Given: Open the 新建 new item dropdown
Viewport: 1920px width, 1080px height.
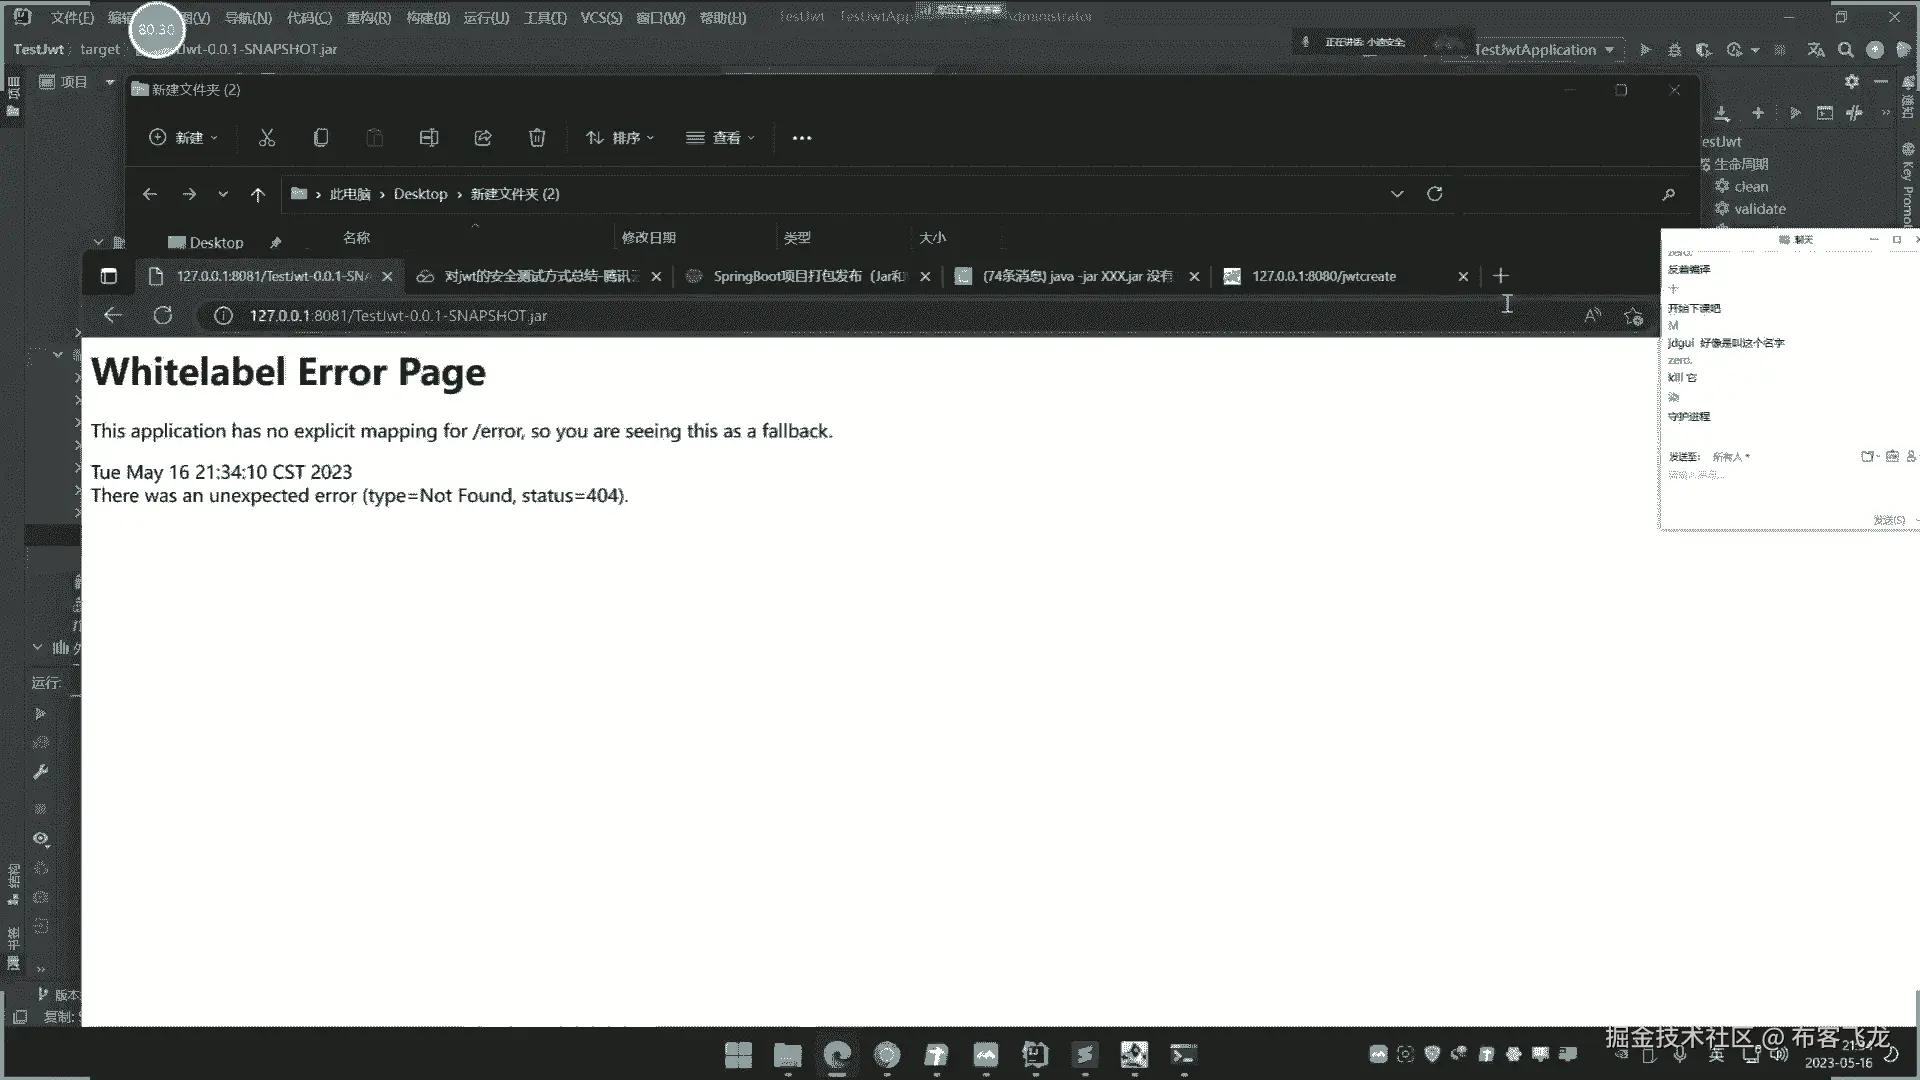Looking at the screenshot, I should [183, 138].
